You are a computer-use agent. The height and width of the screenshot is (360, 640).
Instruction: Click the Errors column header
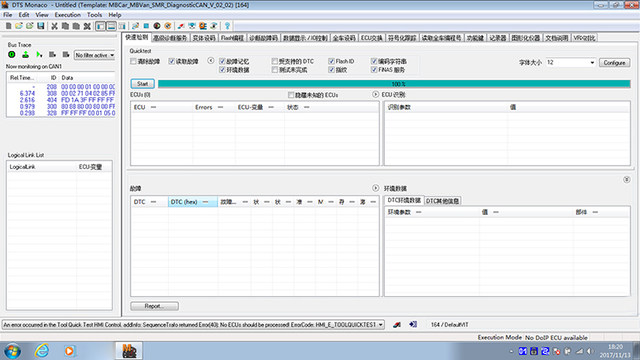(213, 107)
